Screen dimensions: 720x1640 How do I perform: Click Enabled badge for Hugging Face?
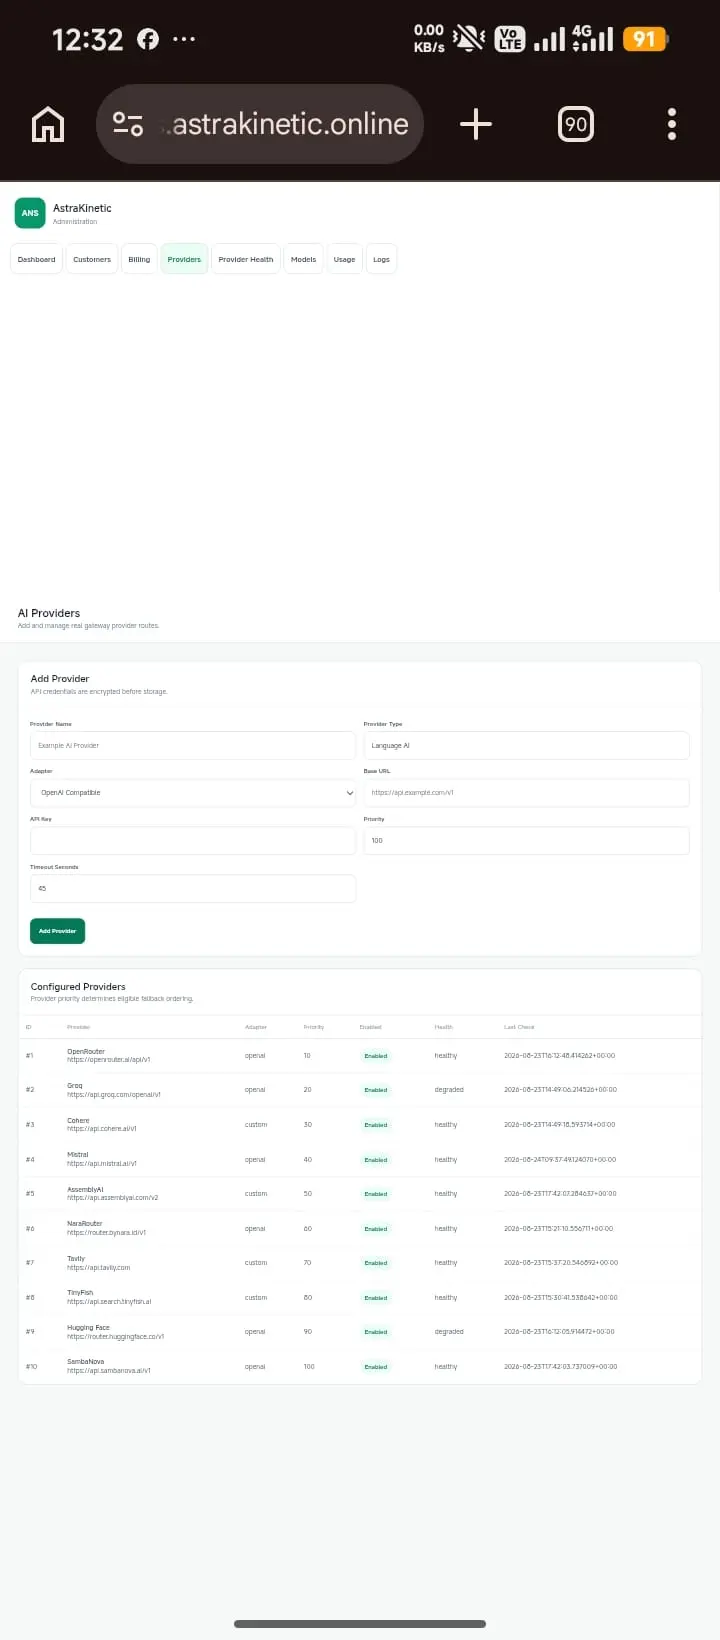[x=376, y=1332]
